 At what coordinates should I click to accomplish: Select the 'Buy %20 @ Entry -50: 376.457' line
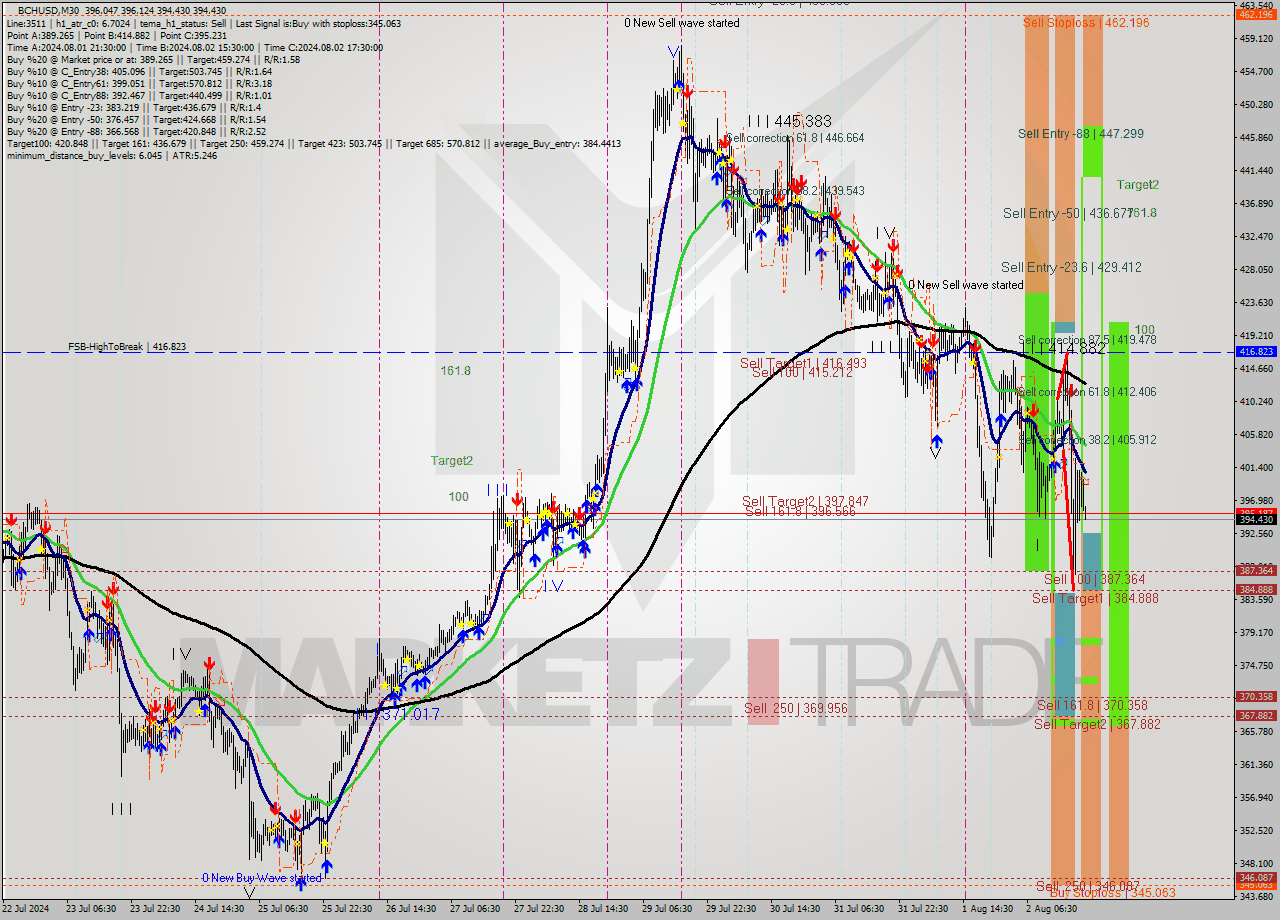tap(136, 119)
